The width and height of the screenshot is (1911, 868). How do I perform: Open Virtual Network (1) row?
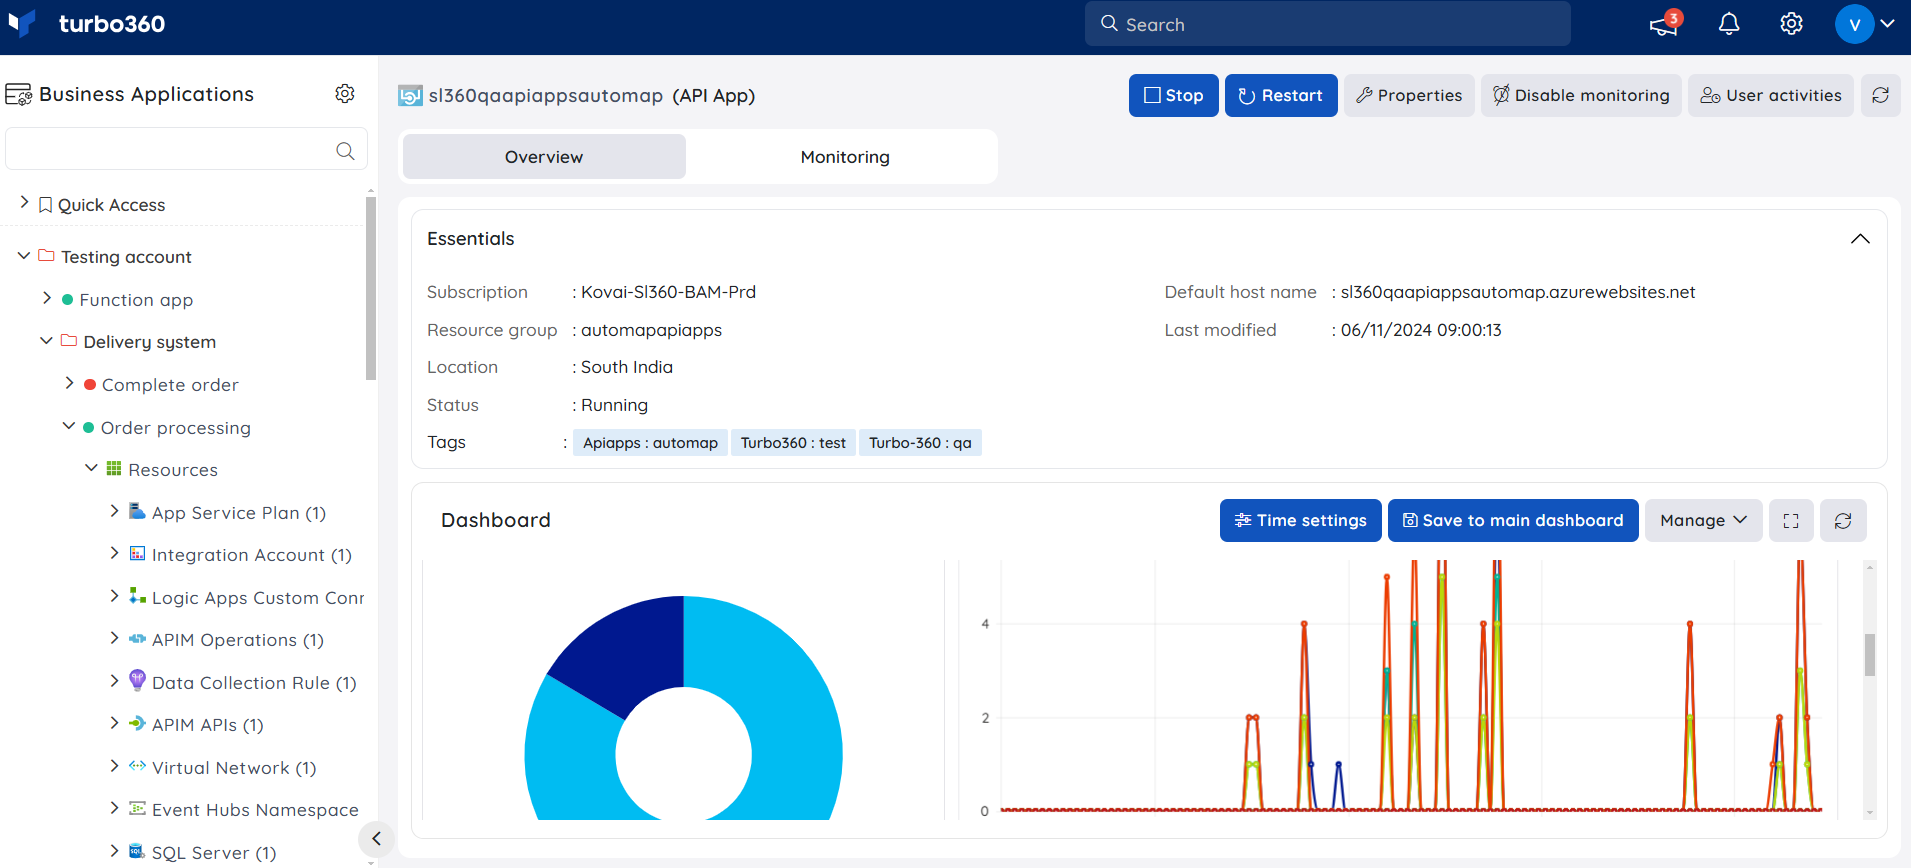(234, 768)
